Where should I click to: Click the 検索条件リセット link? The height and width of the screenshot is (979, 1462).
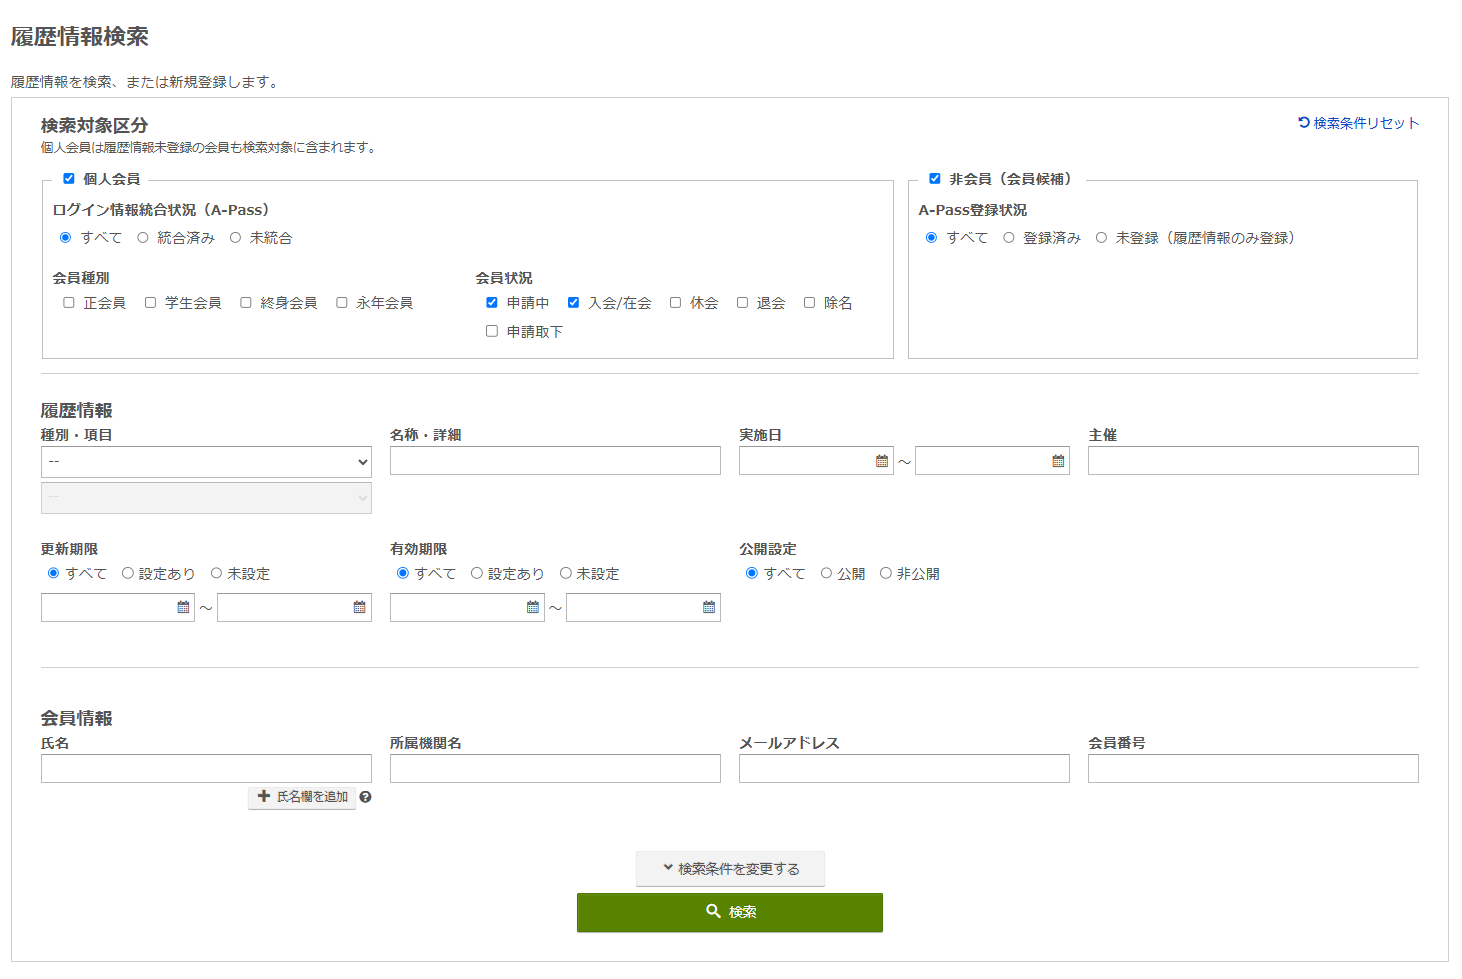click(x=1358, y=123)
